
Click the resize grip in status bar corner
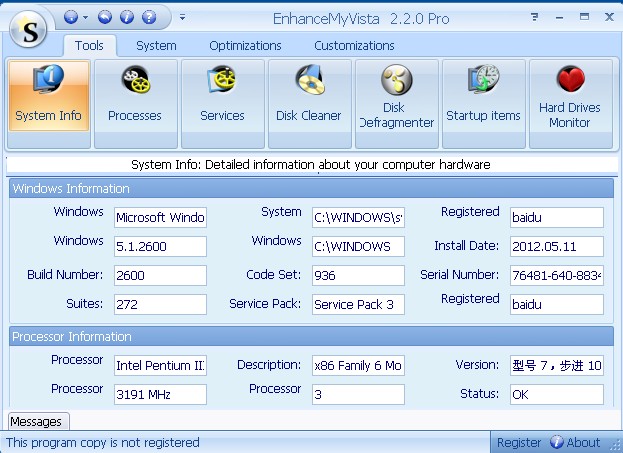[x=617, y=446]
